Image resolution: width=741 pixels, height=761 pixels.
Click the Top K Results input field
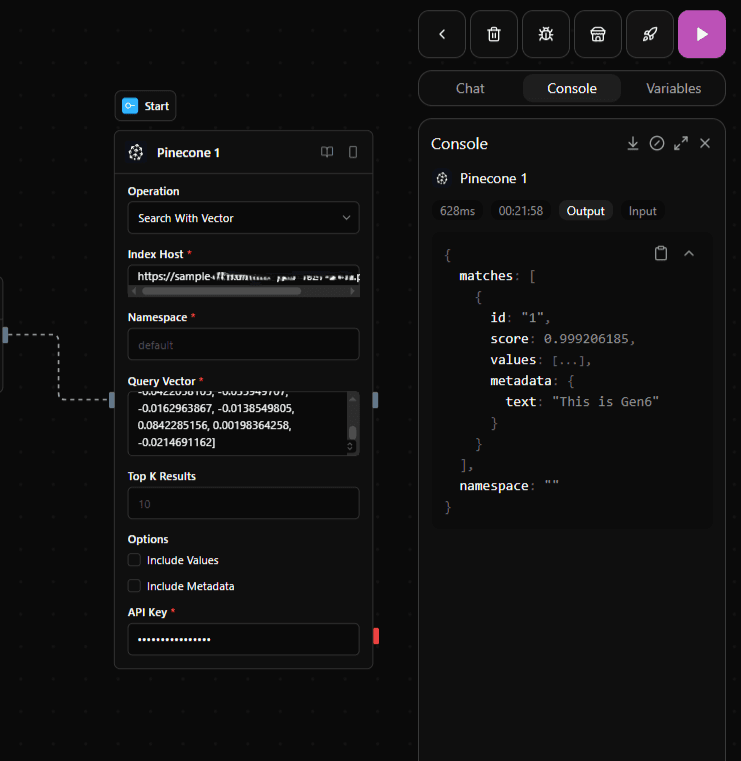pyautogui.click(x=243, y=504)
